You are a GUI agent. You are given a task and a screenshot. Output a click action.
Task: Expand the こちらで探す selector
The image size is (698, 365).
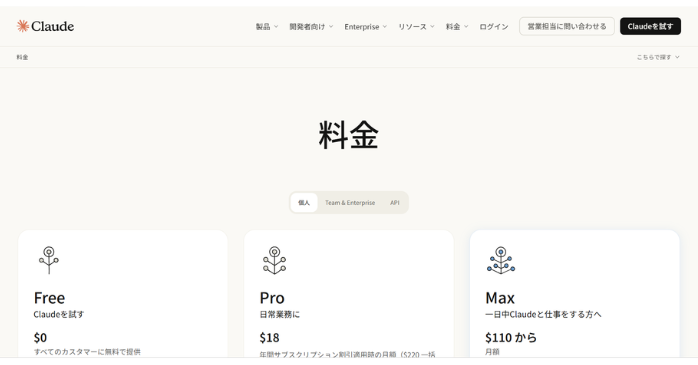click(658, 57)
